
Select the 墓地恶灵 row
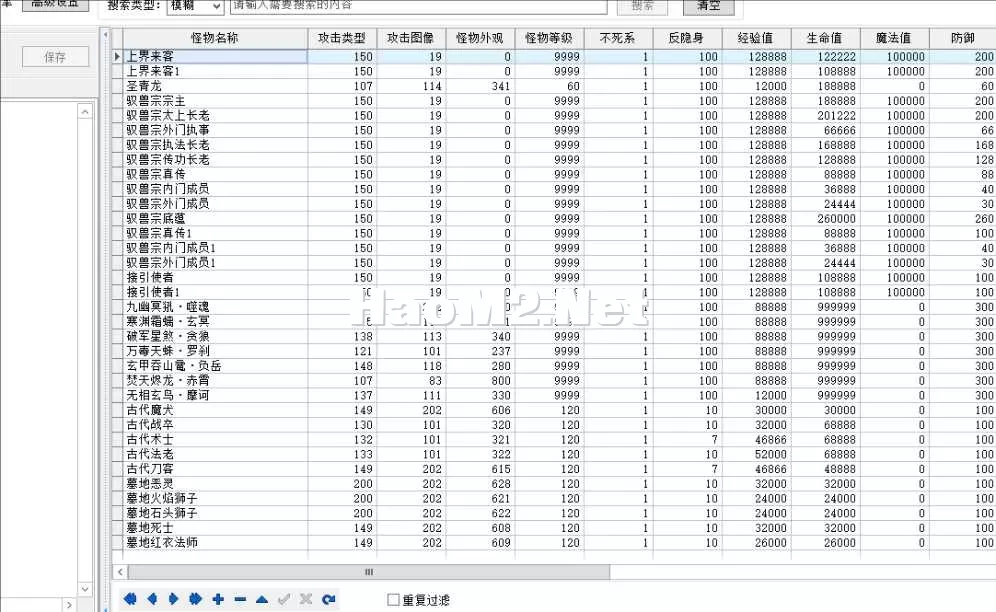click(x=554, y=484)
